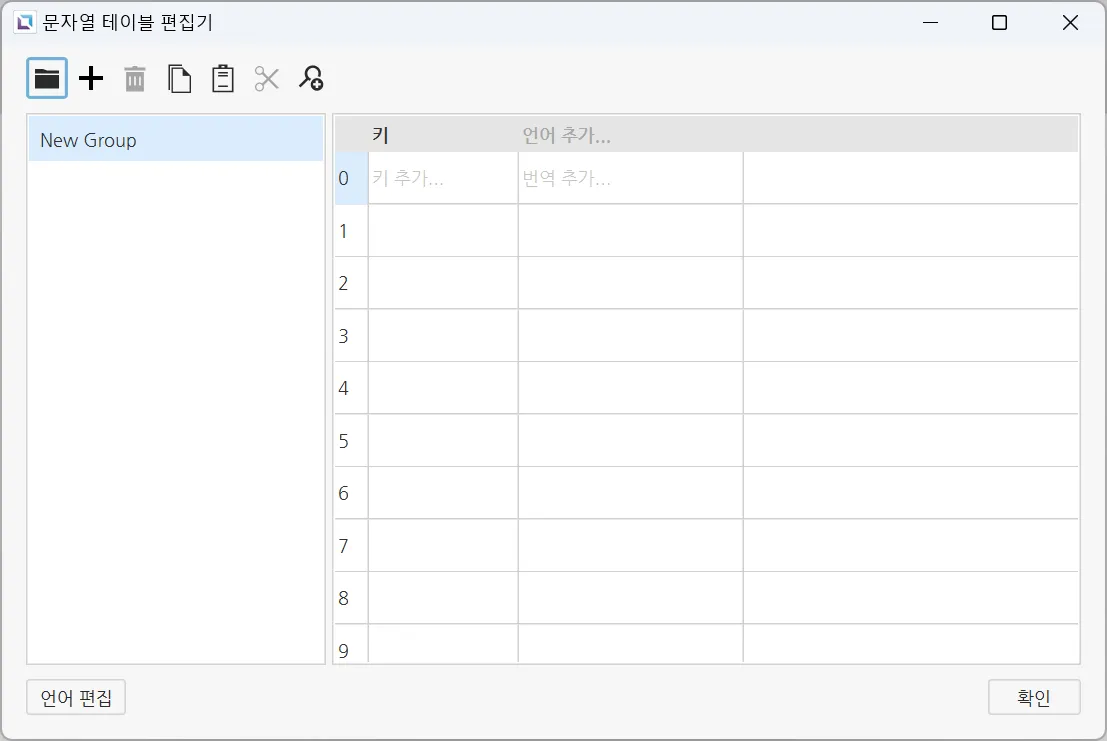
Task: Paste using the clipboard icon
Action: [223, 79]
